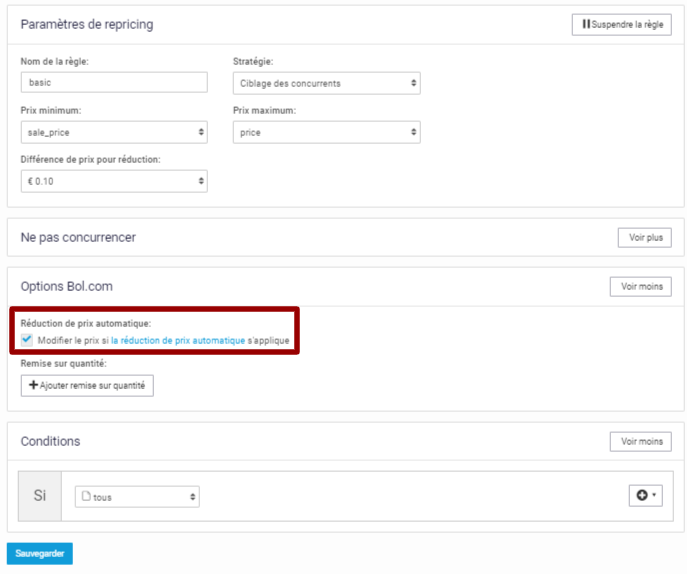
Task: Click the Paramètres de repricing heading
Action: tap(87, 25)
